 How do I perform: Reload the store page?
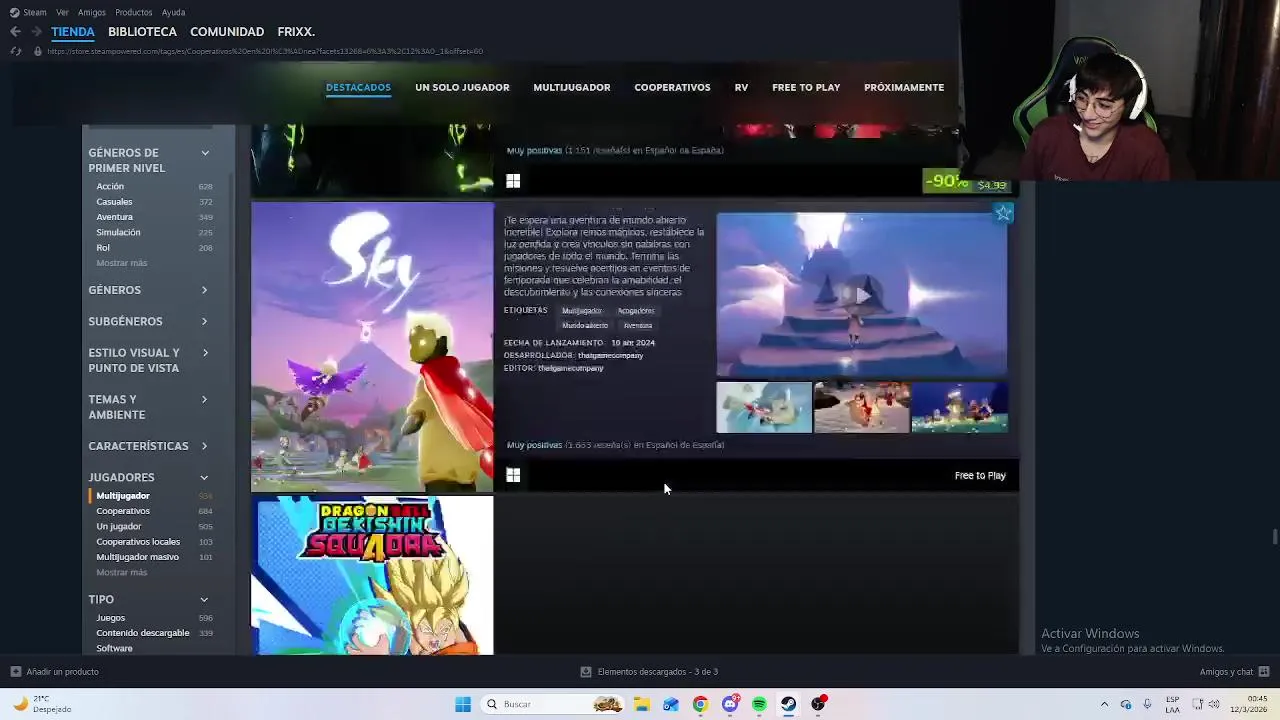tap(15, 51)
